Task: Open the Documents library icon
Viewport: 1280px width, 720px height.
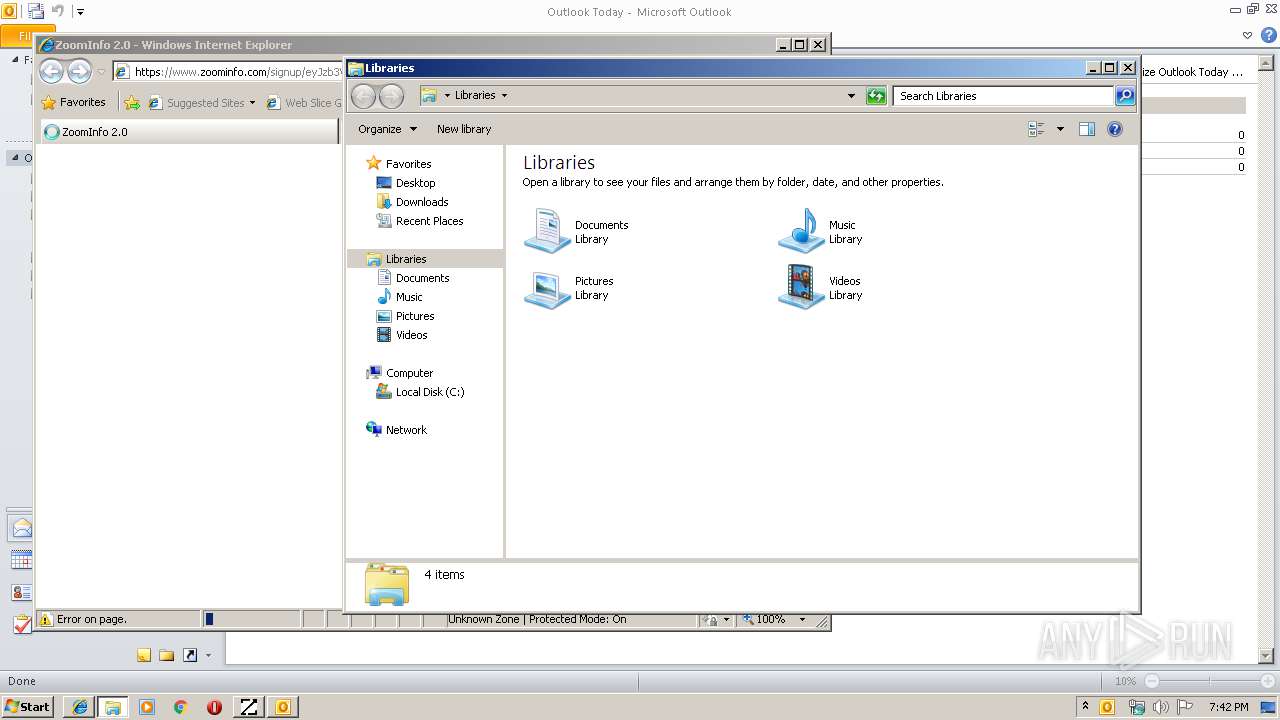Action: click(x=547, y=231)
